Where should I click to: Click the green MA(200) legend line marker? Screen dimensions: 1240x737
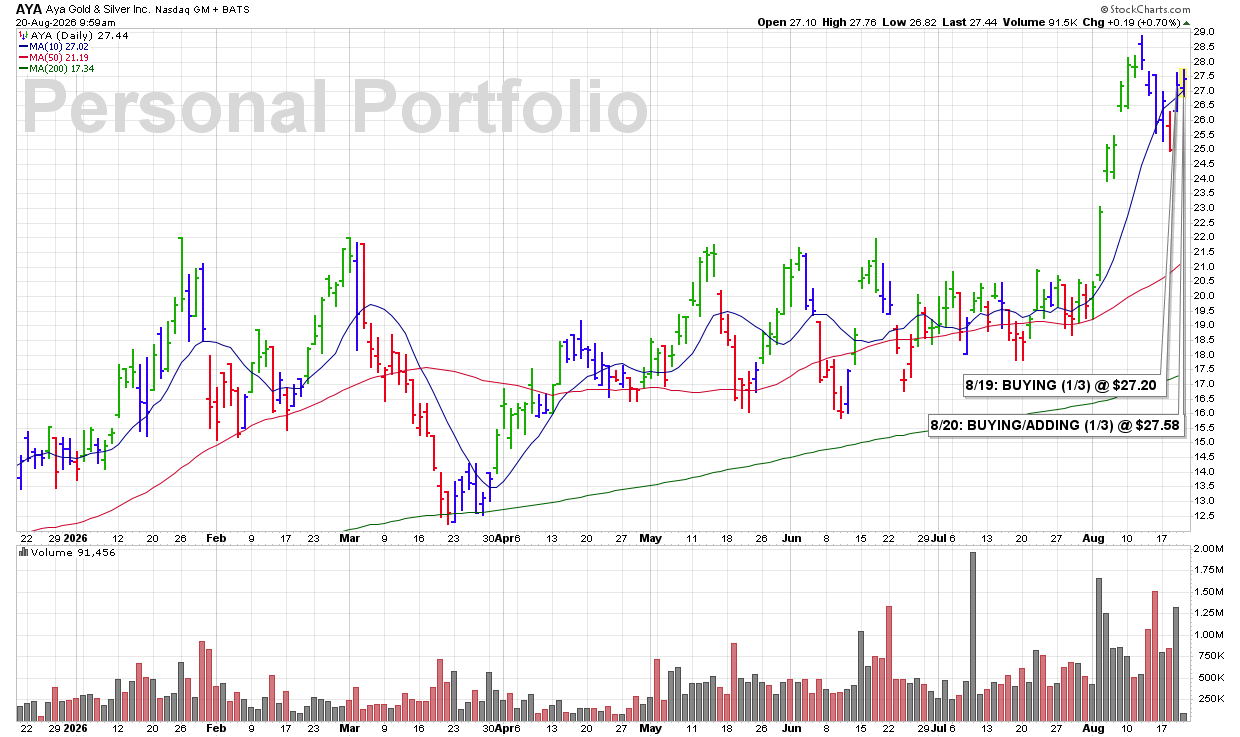point(22,67)
